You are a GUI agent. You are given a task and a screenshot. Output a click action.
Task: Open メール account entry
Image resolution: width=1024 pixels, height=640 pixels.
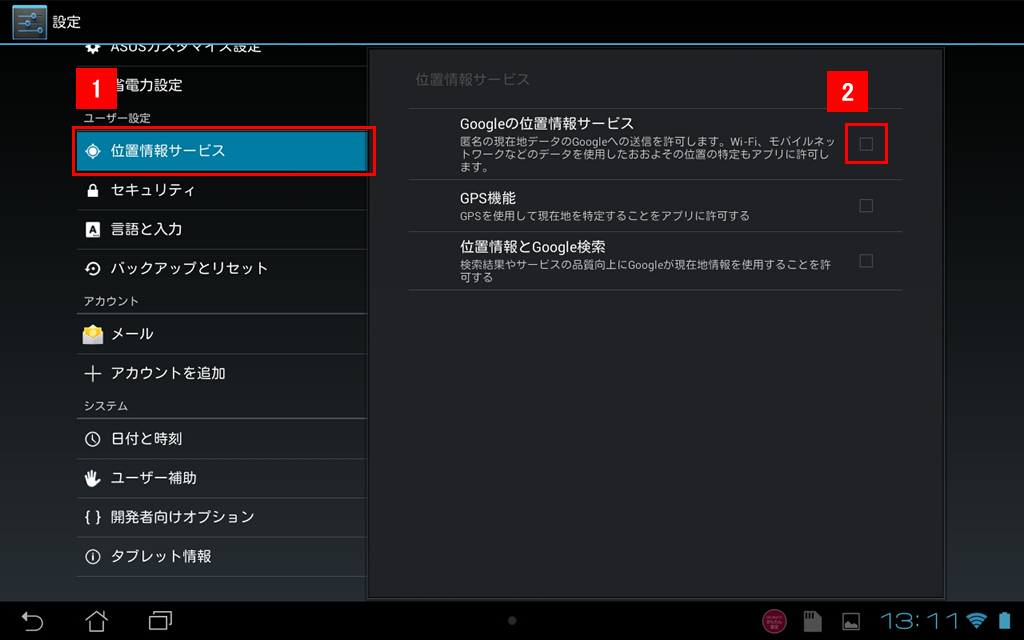click(222, 334)
